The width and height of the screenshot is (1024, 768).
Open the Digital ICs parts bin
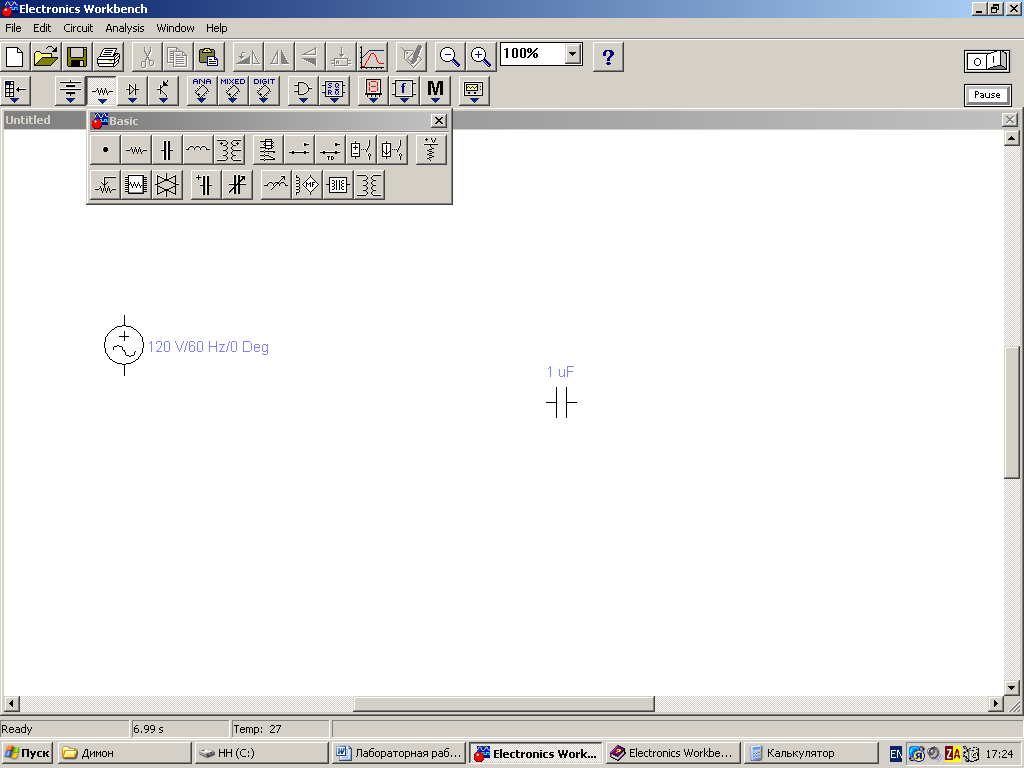tap(264, 91)
